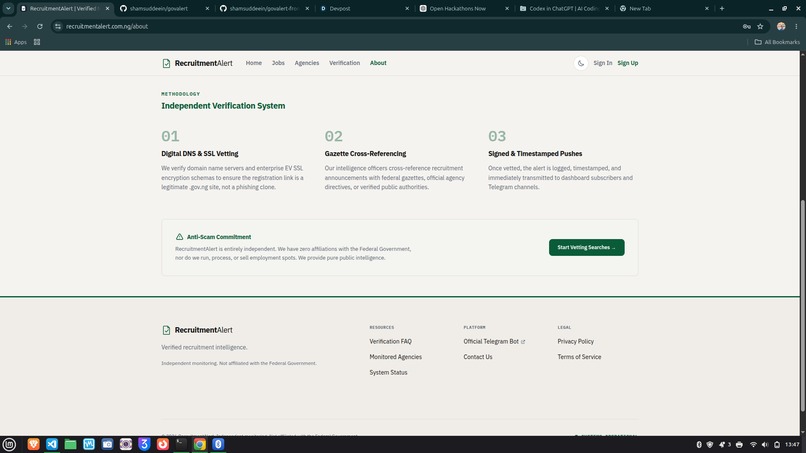Open the Privacy Policy link
The height and width of the screenshot is (453, 806).
tap(575, 341)
